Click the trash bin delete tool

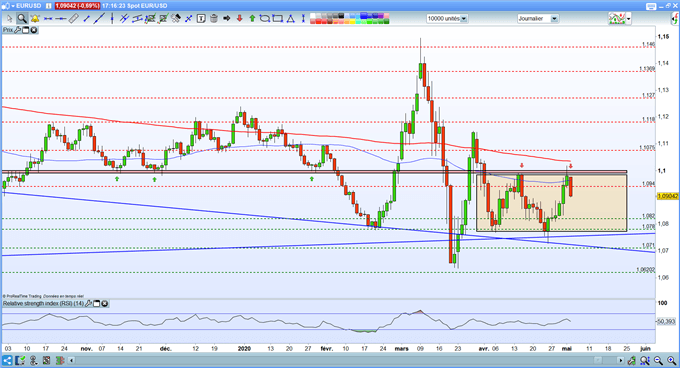pyautogui.click(x=214, y=19)
